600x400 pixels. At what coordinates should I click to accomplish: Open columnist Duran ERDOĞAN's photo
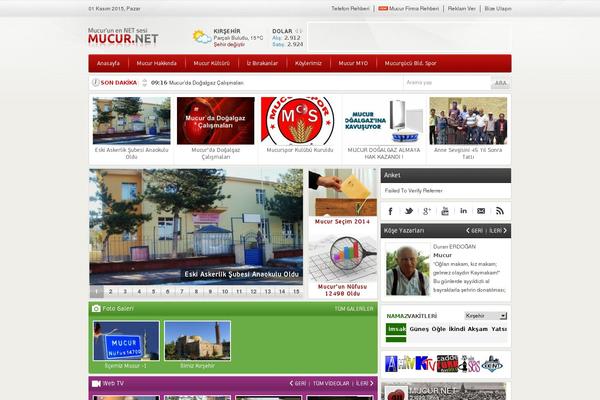(408, 271)
